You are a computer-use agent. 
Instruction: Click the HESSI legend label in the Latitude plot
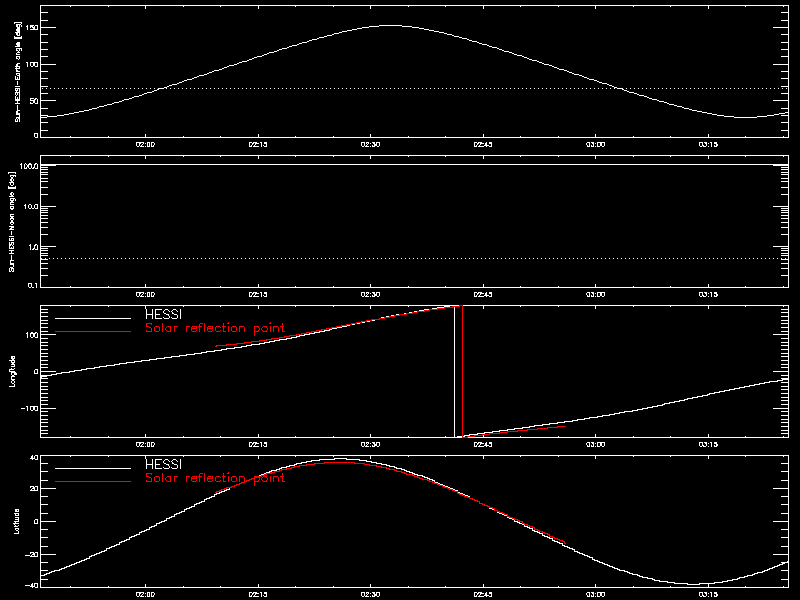[x=163, y=464]
